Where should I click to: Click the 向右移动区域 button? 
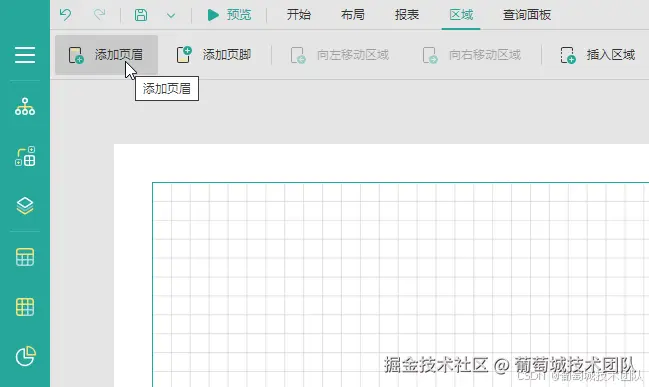pos(471,55)
